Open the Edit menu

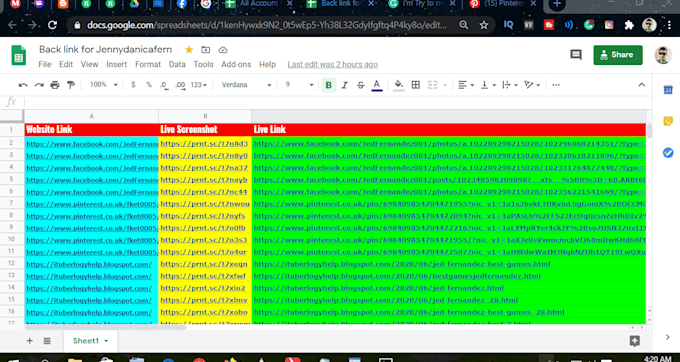66,64
